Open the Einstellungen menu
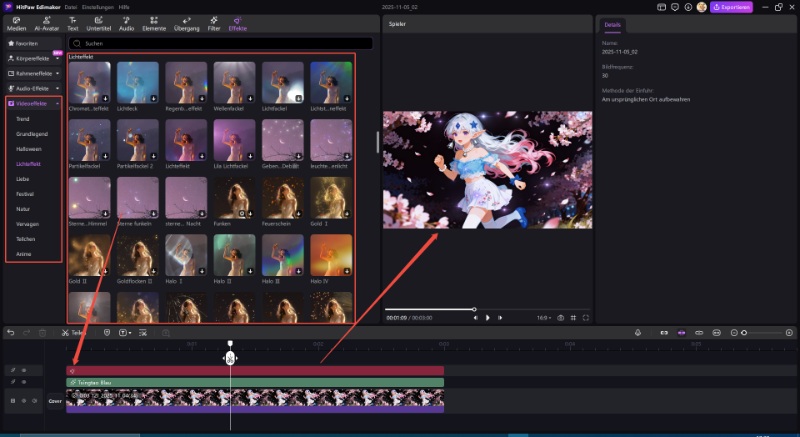The width and height of the screenshot is (800, 437). [98, 7]
